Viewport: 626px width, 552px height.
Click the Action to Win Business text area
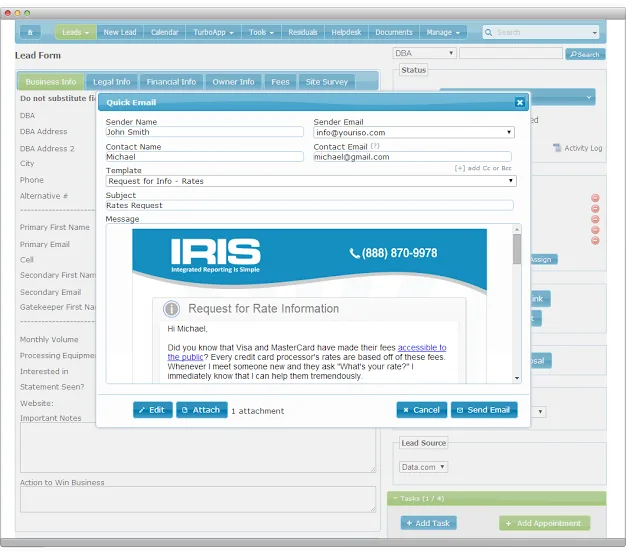(198, 499)
